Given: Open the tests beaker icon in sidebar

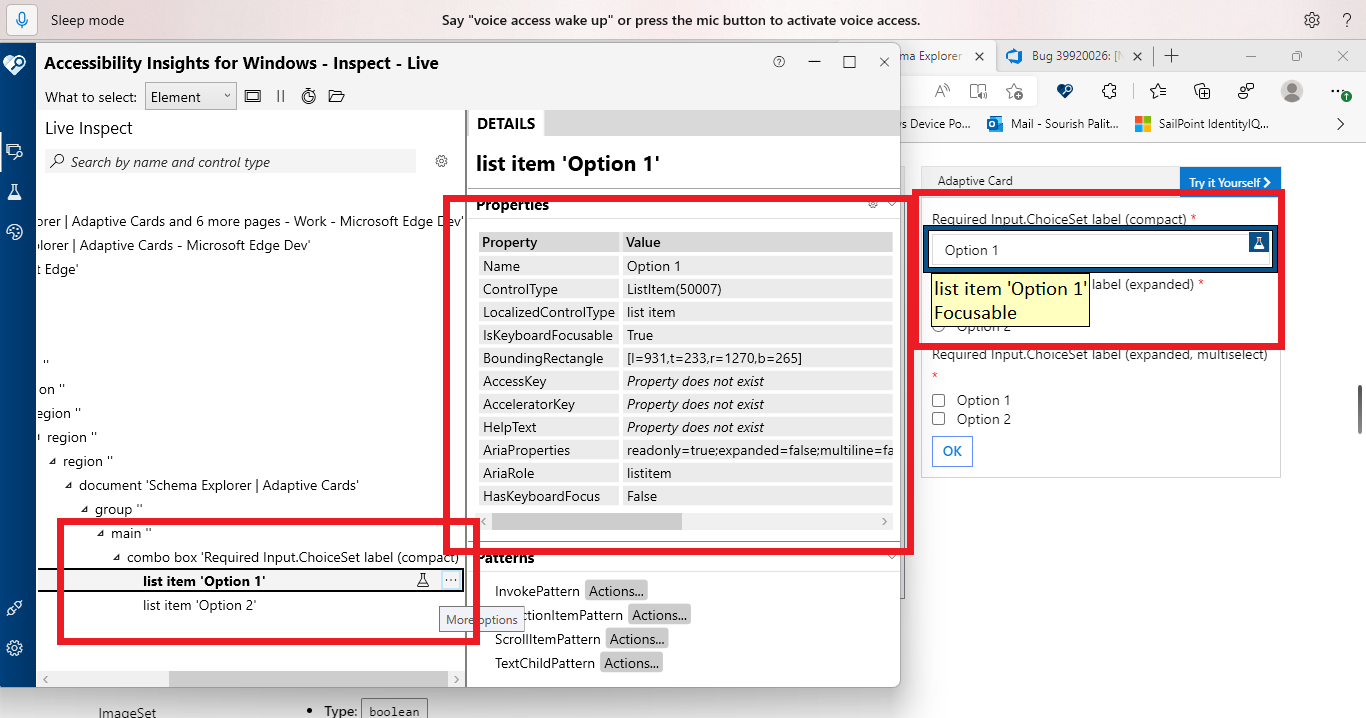Looking at the screenshot, I should tap(18, 191).
